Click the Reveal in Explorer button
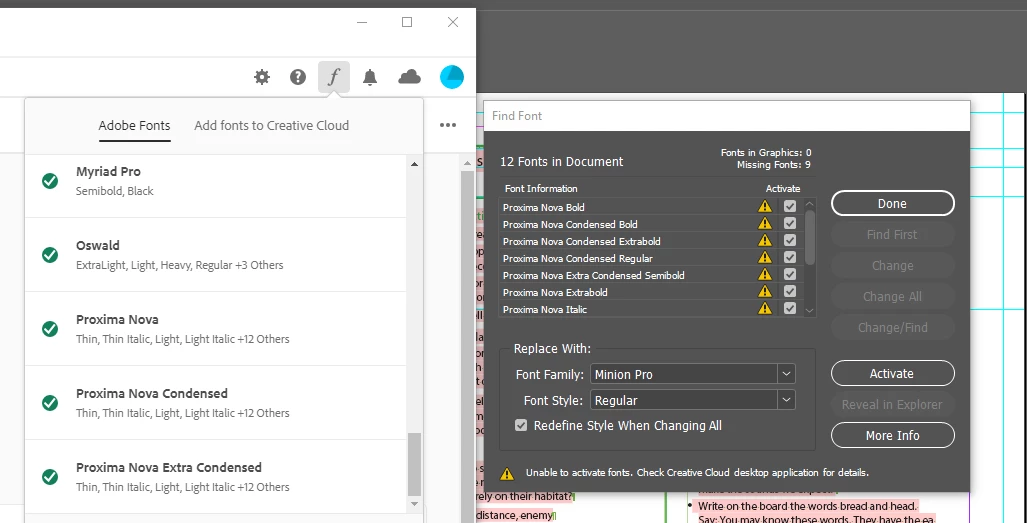This screenshot has height=523, width=1027. click(x=893, y=405)
